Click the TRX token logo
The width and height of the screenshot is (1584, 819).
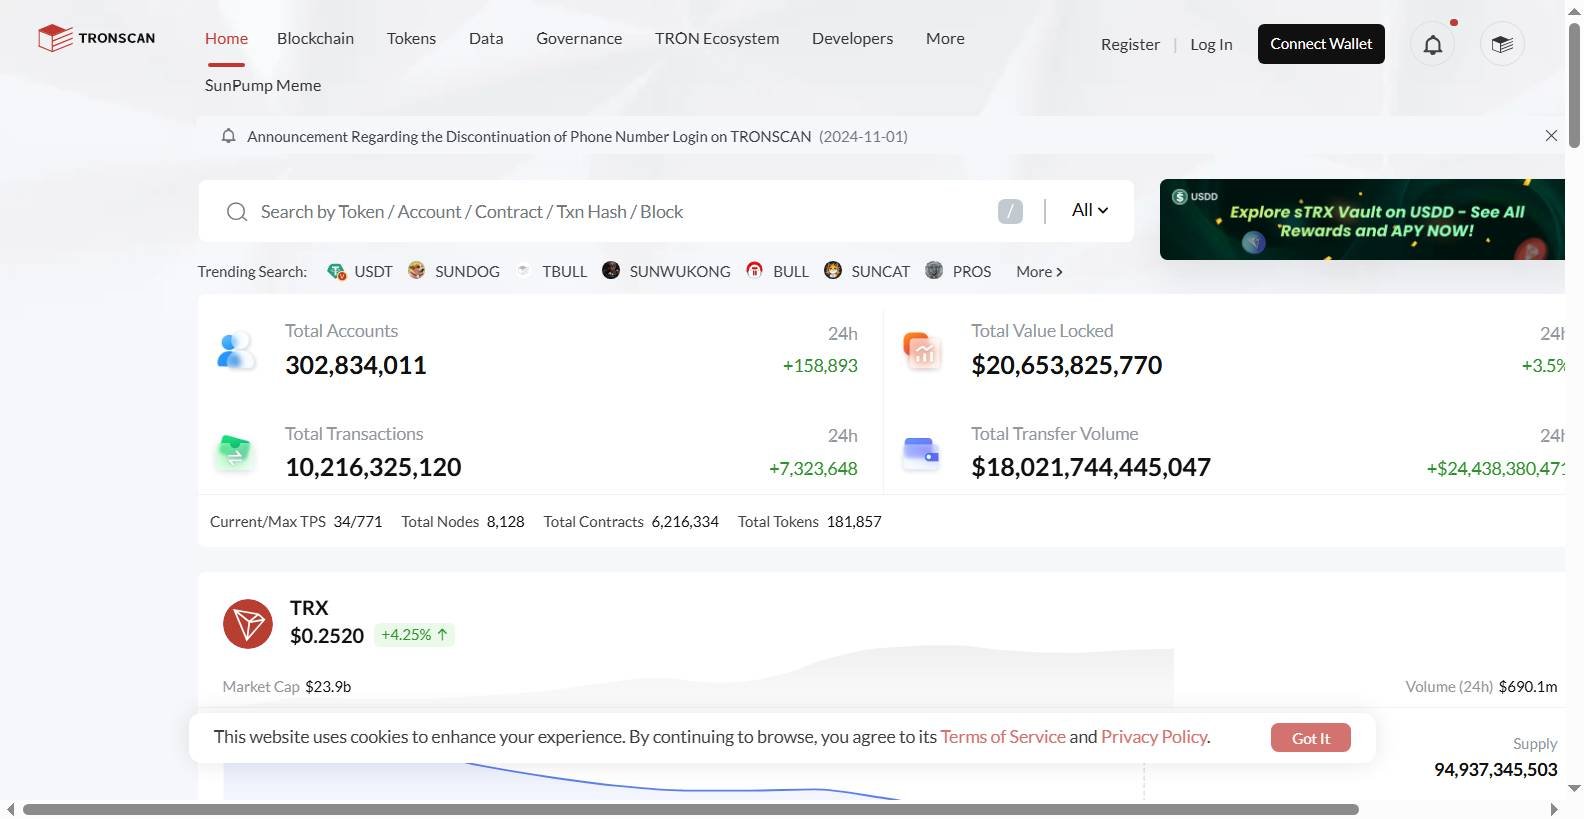(248, 624)
